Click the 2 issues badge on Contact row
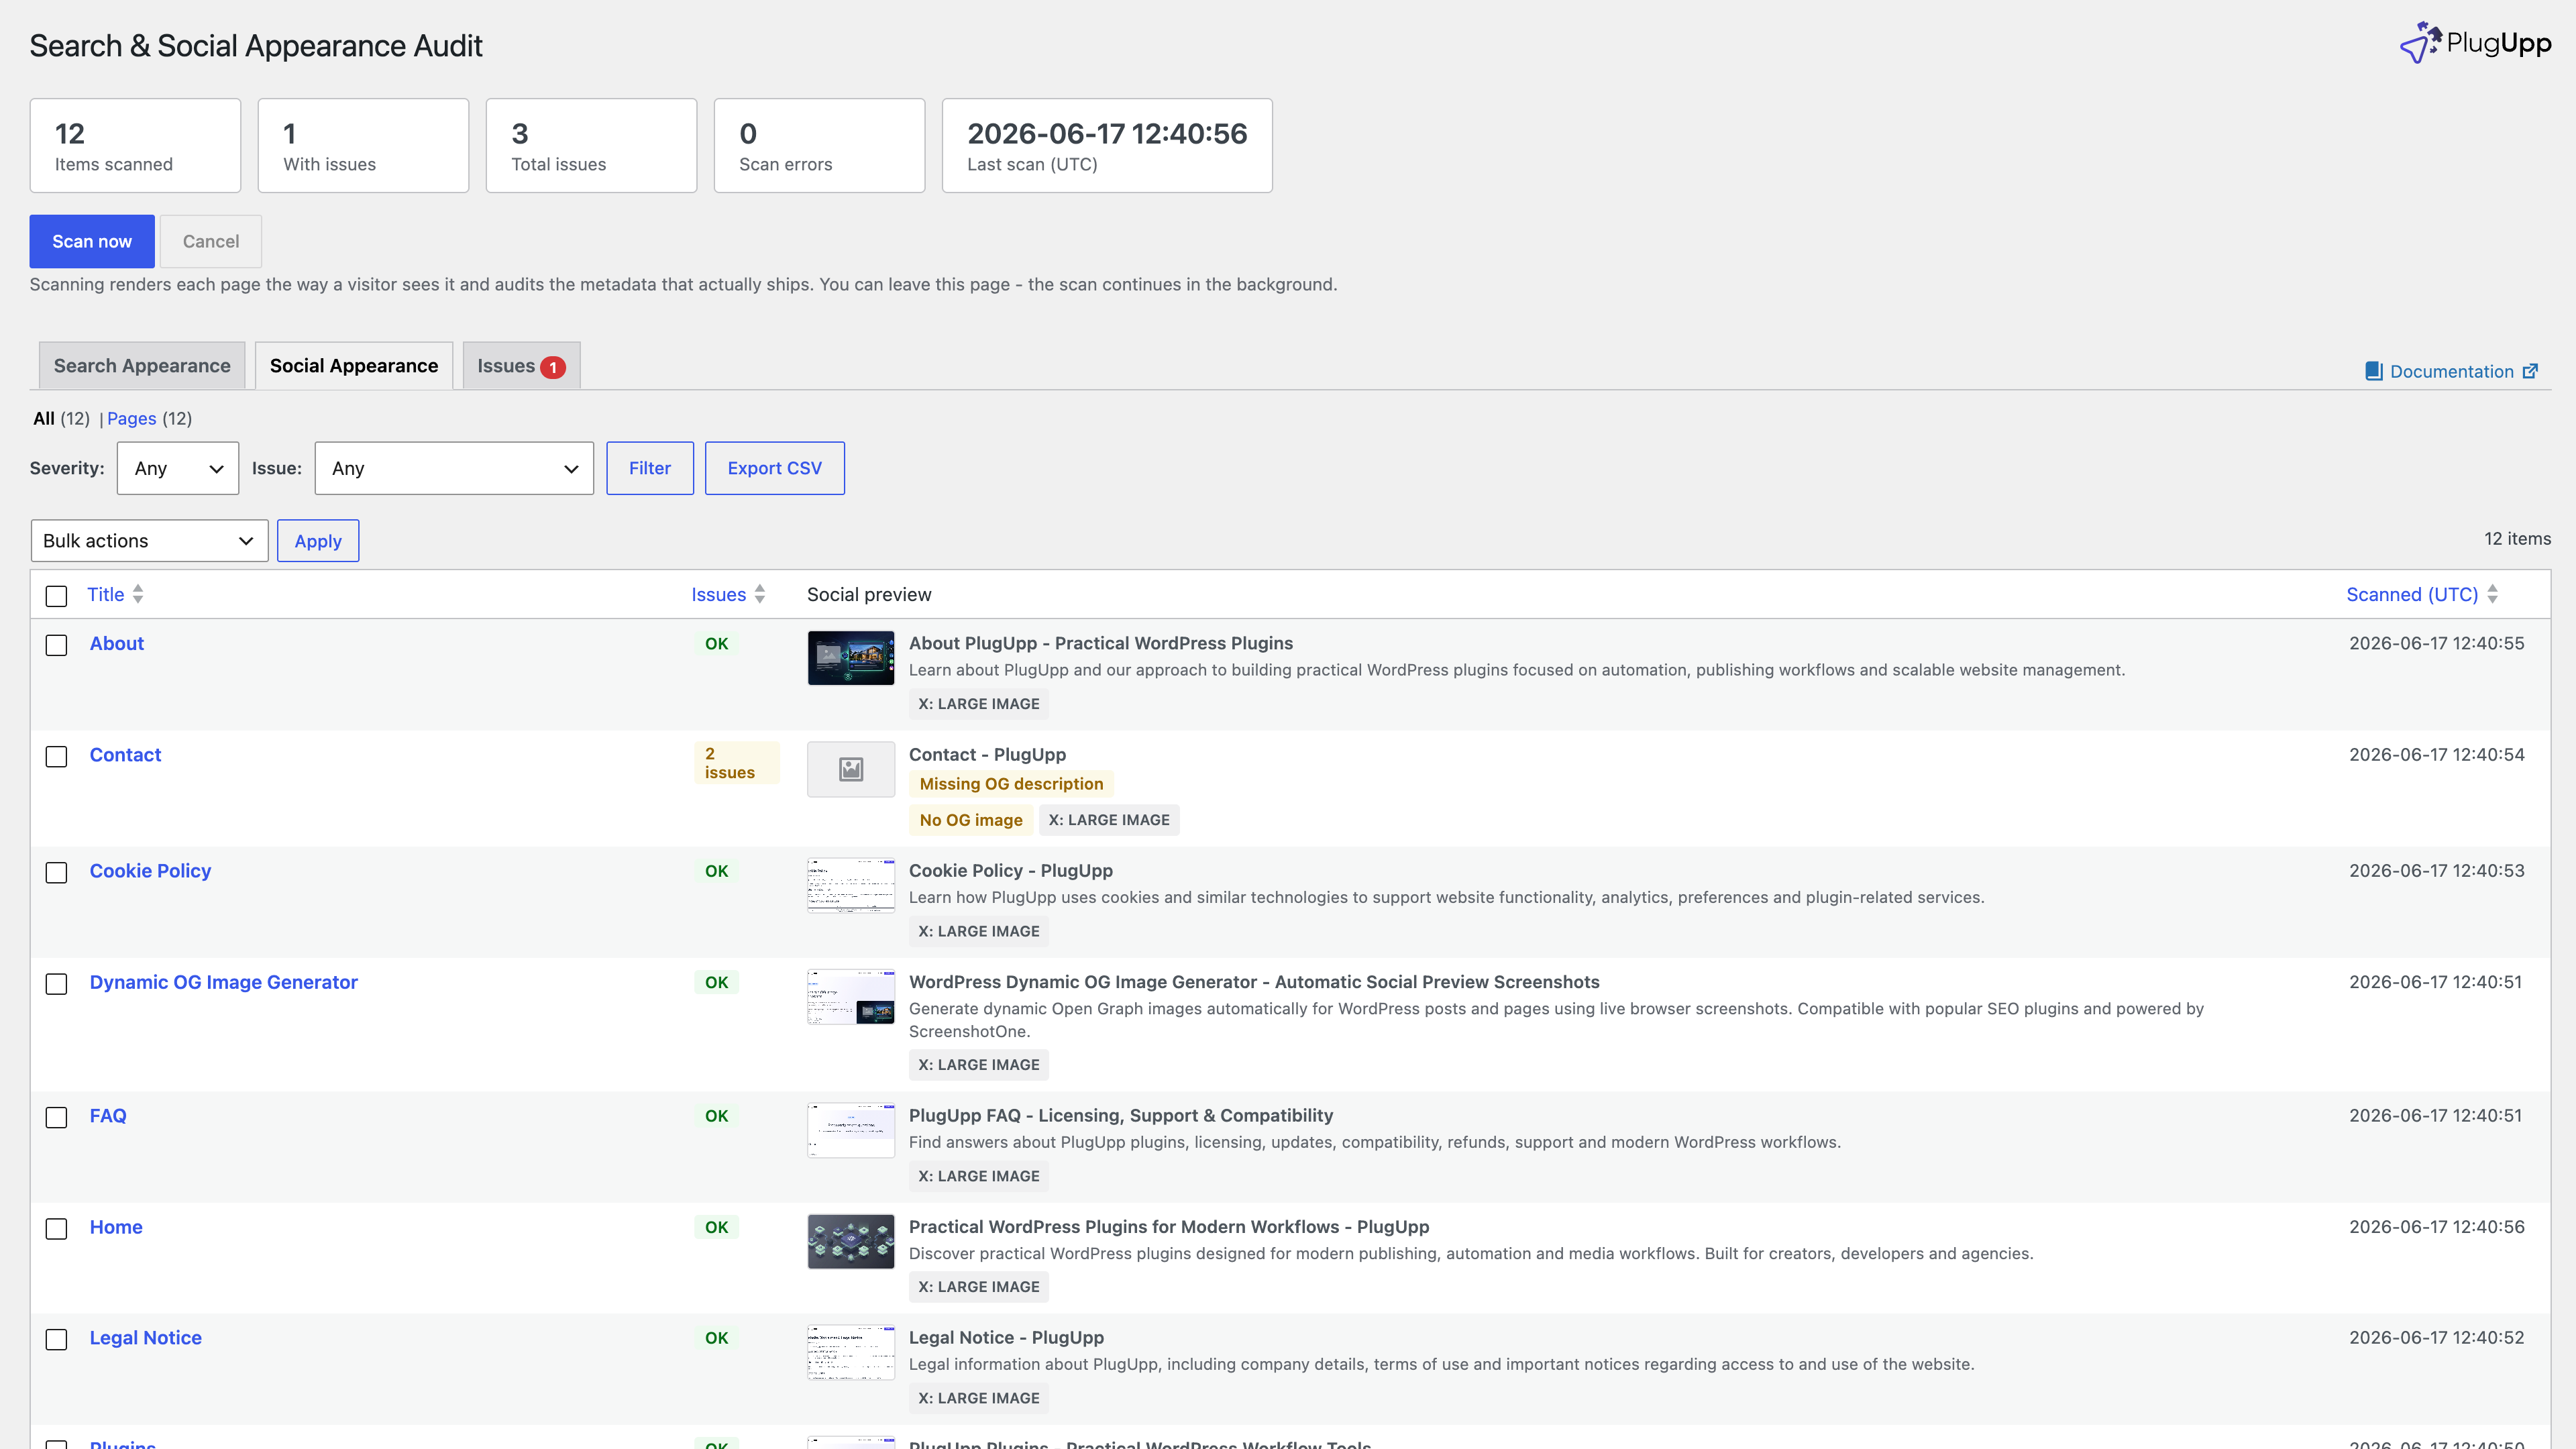 (x=736, y=762)
